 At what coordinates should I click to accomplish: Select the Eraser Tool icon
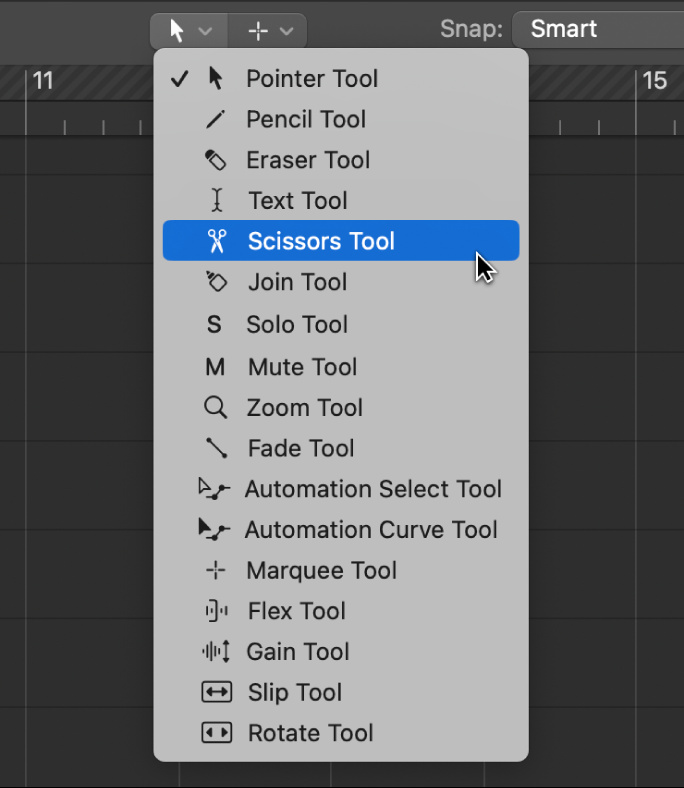click(216, 160)
